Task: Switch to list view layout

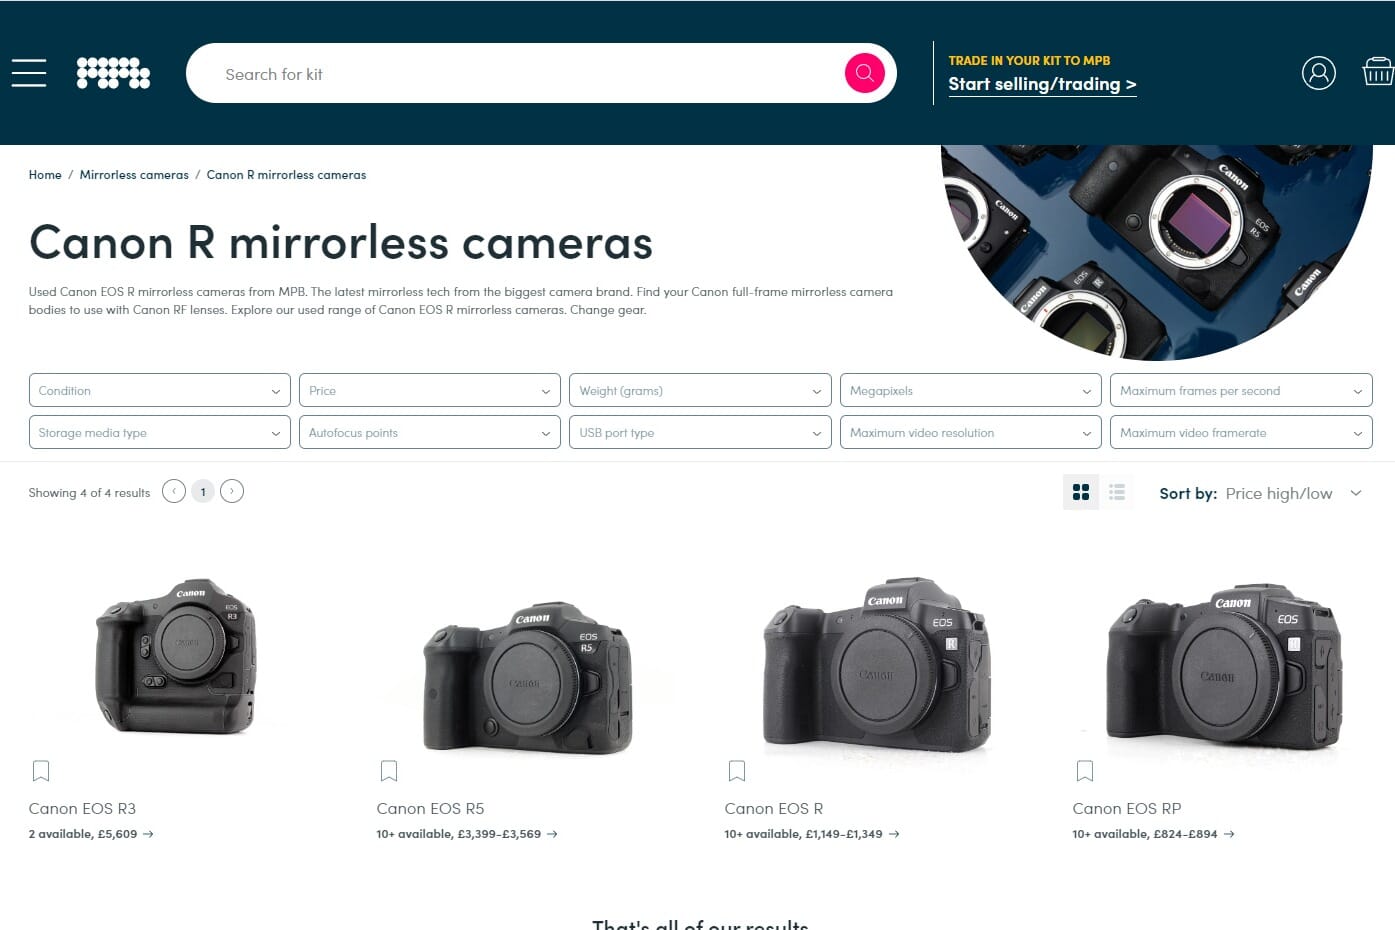Action: click(1117, 492)
